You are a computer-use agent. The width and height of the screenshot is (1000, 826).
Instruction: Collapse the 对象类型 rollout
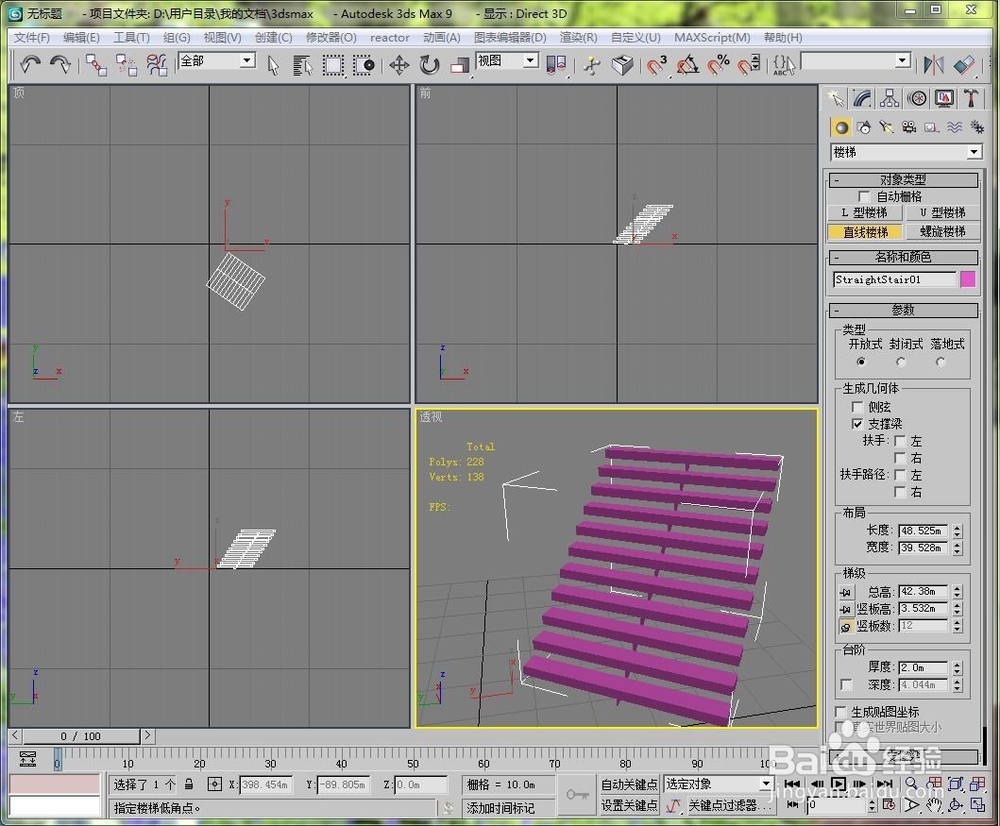(x=903, y=180)
